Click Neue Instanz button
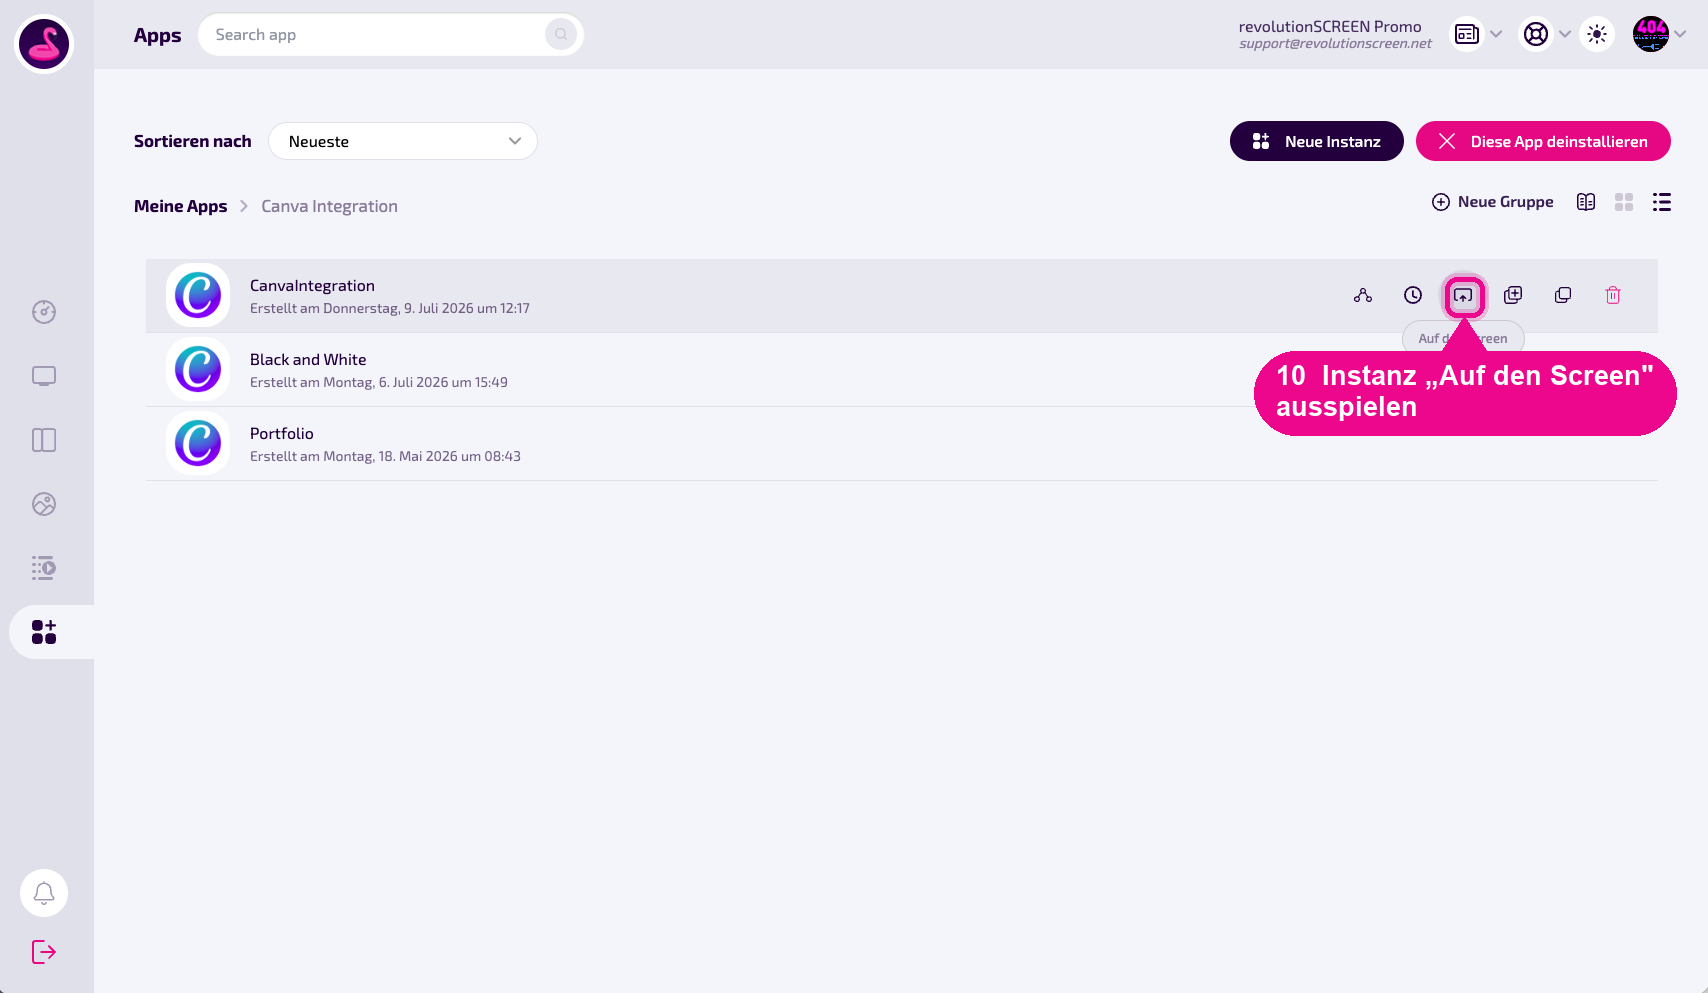Viewport: 1708px width, 993px height. click(x=1316, y=141)
